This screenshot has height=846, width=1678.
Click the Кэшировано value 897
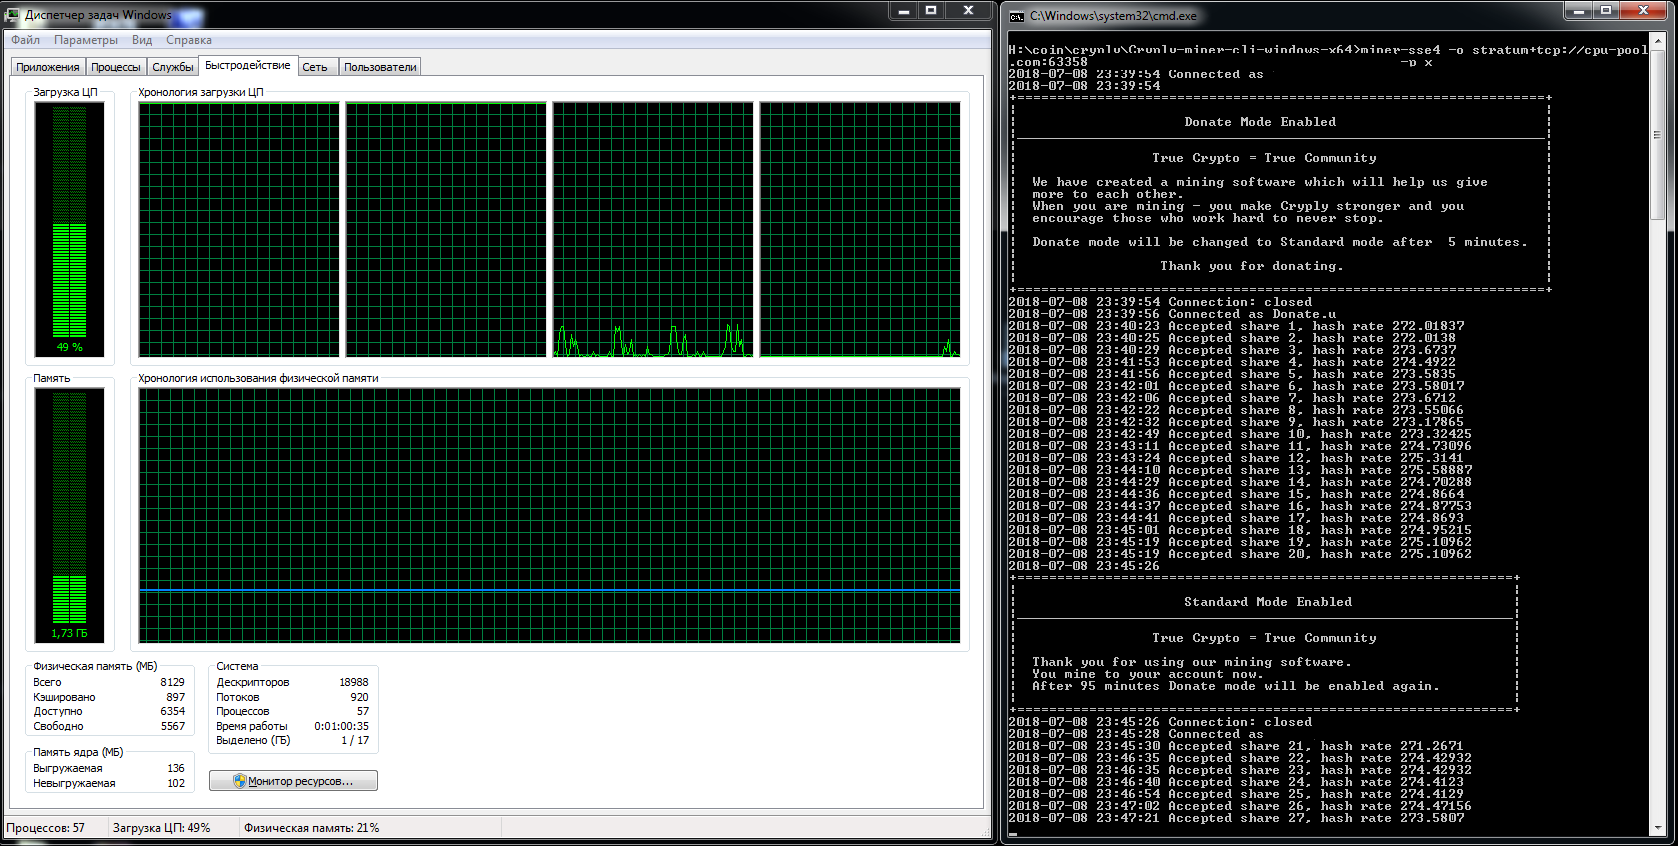[x=175, y=697]
